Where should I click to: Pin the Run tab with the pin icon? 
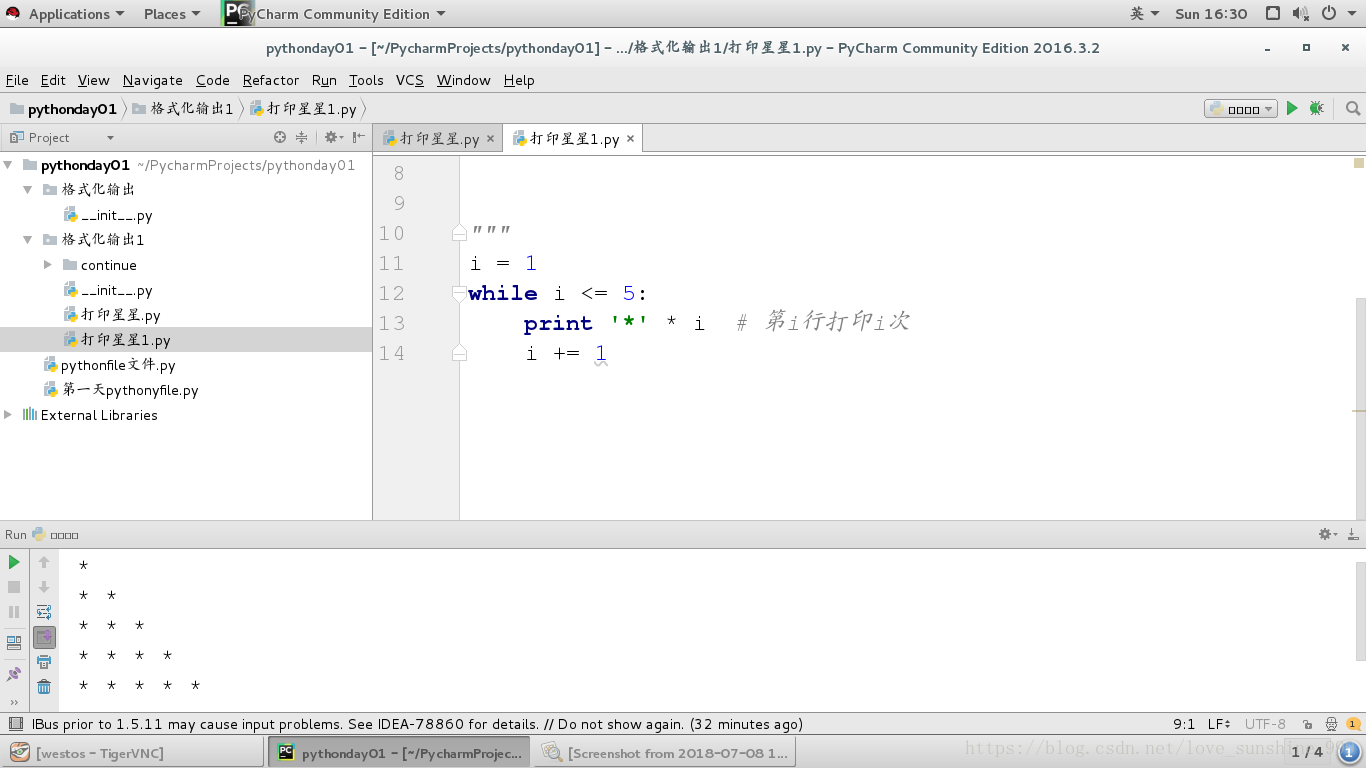[14, 675]
